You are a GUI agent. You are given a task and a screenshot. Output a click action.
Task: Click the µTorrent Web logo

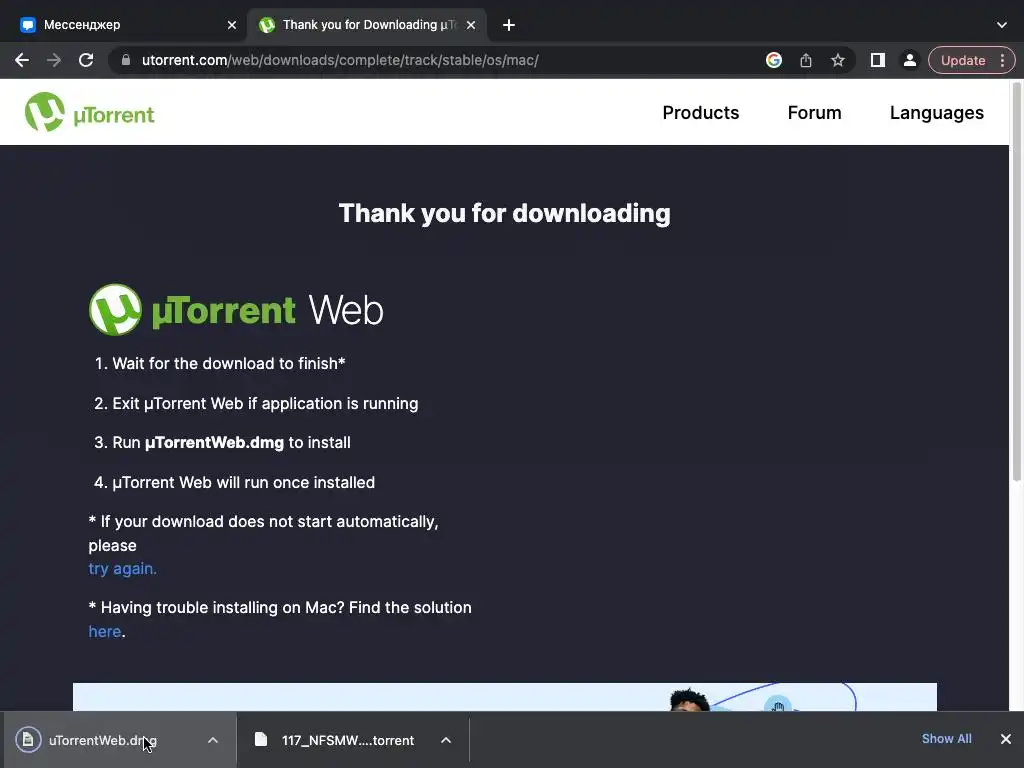(236, 310)
